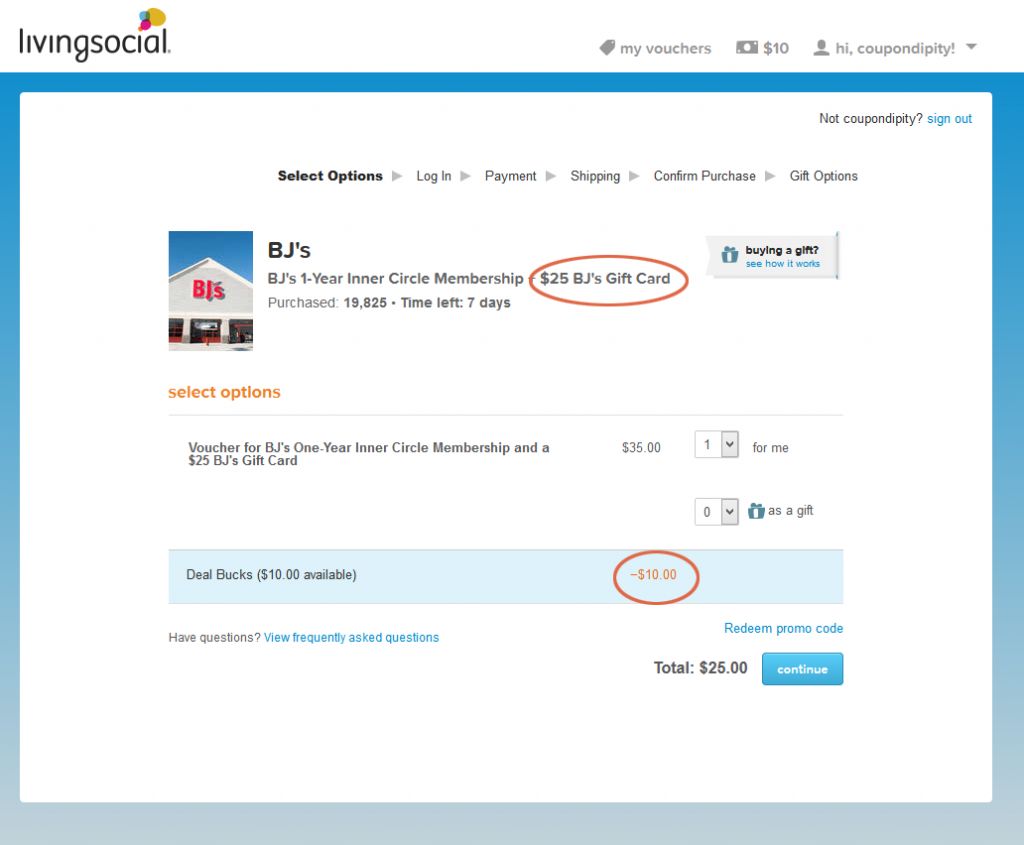Screen dimensions: 1024x845
Task: Open the 'as a gift' quantity dropdown
Action: 716,511
